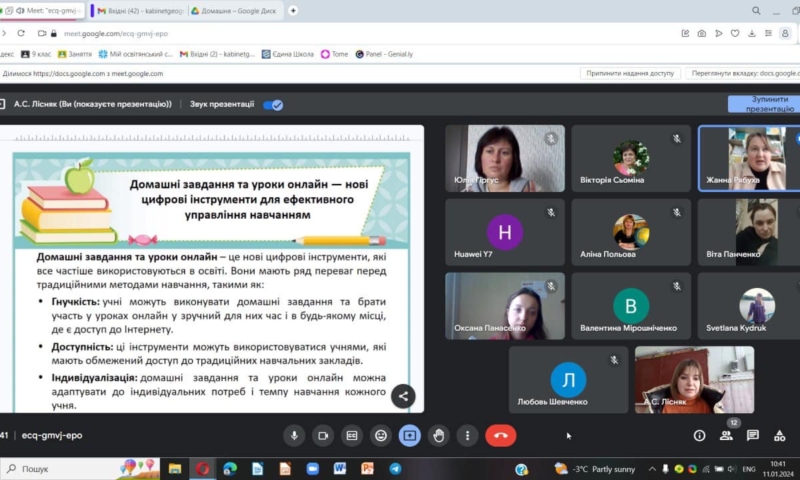Add page to bookmarks heart icon
Image resolution: width=800 pixels, height=480 pixels.
tap(735, 33)
